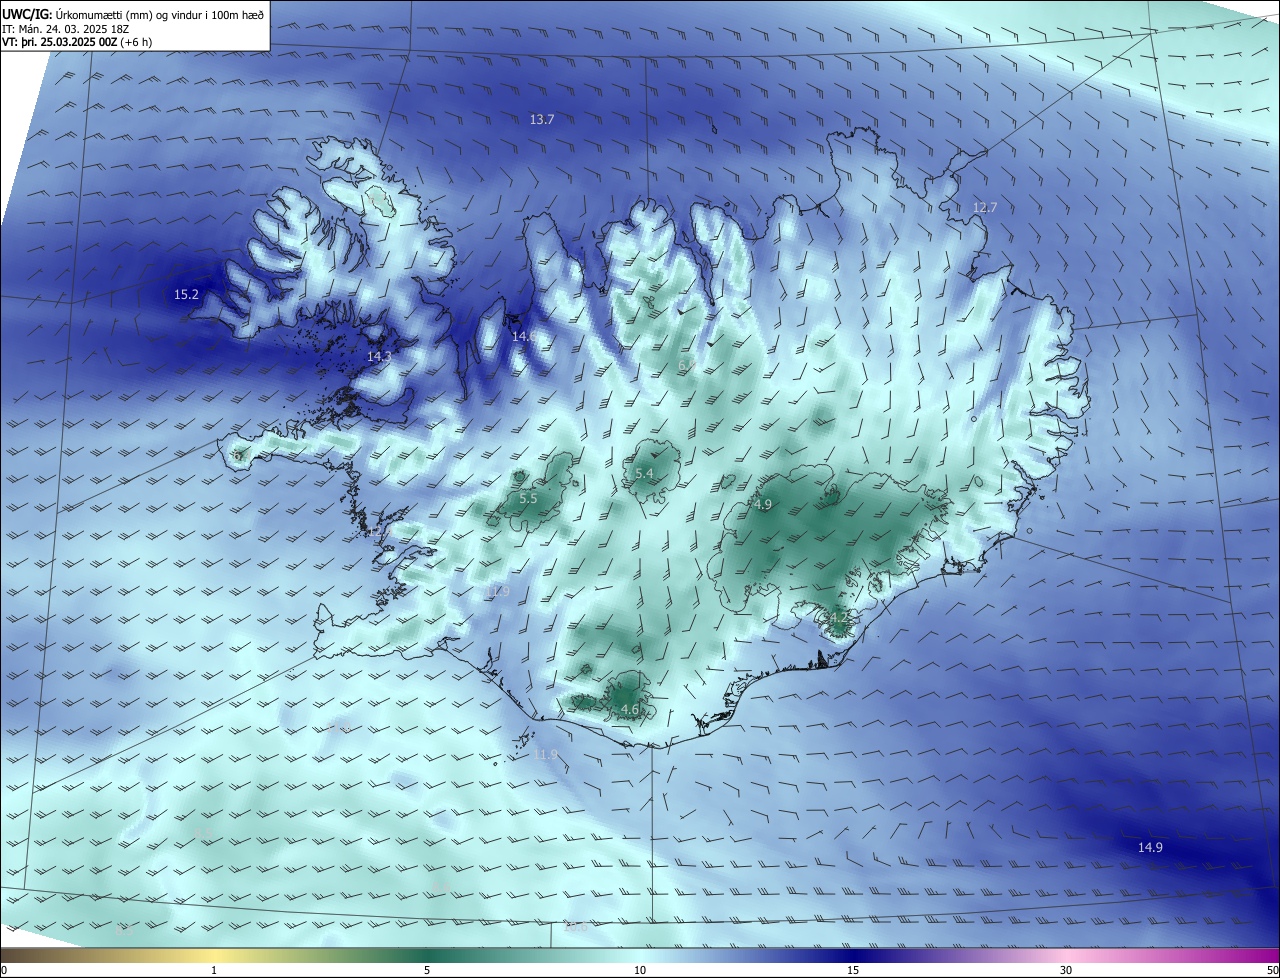Click the 5.4 value on the glacier
Viewport: 1280px width, 978px height.
click(x=644, y=473)
